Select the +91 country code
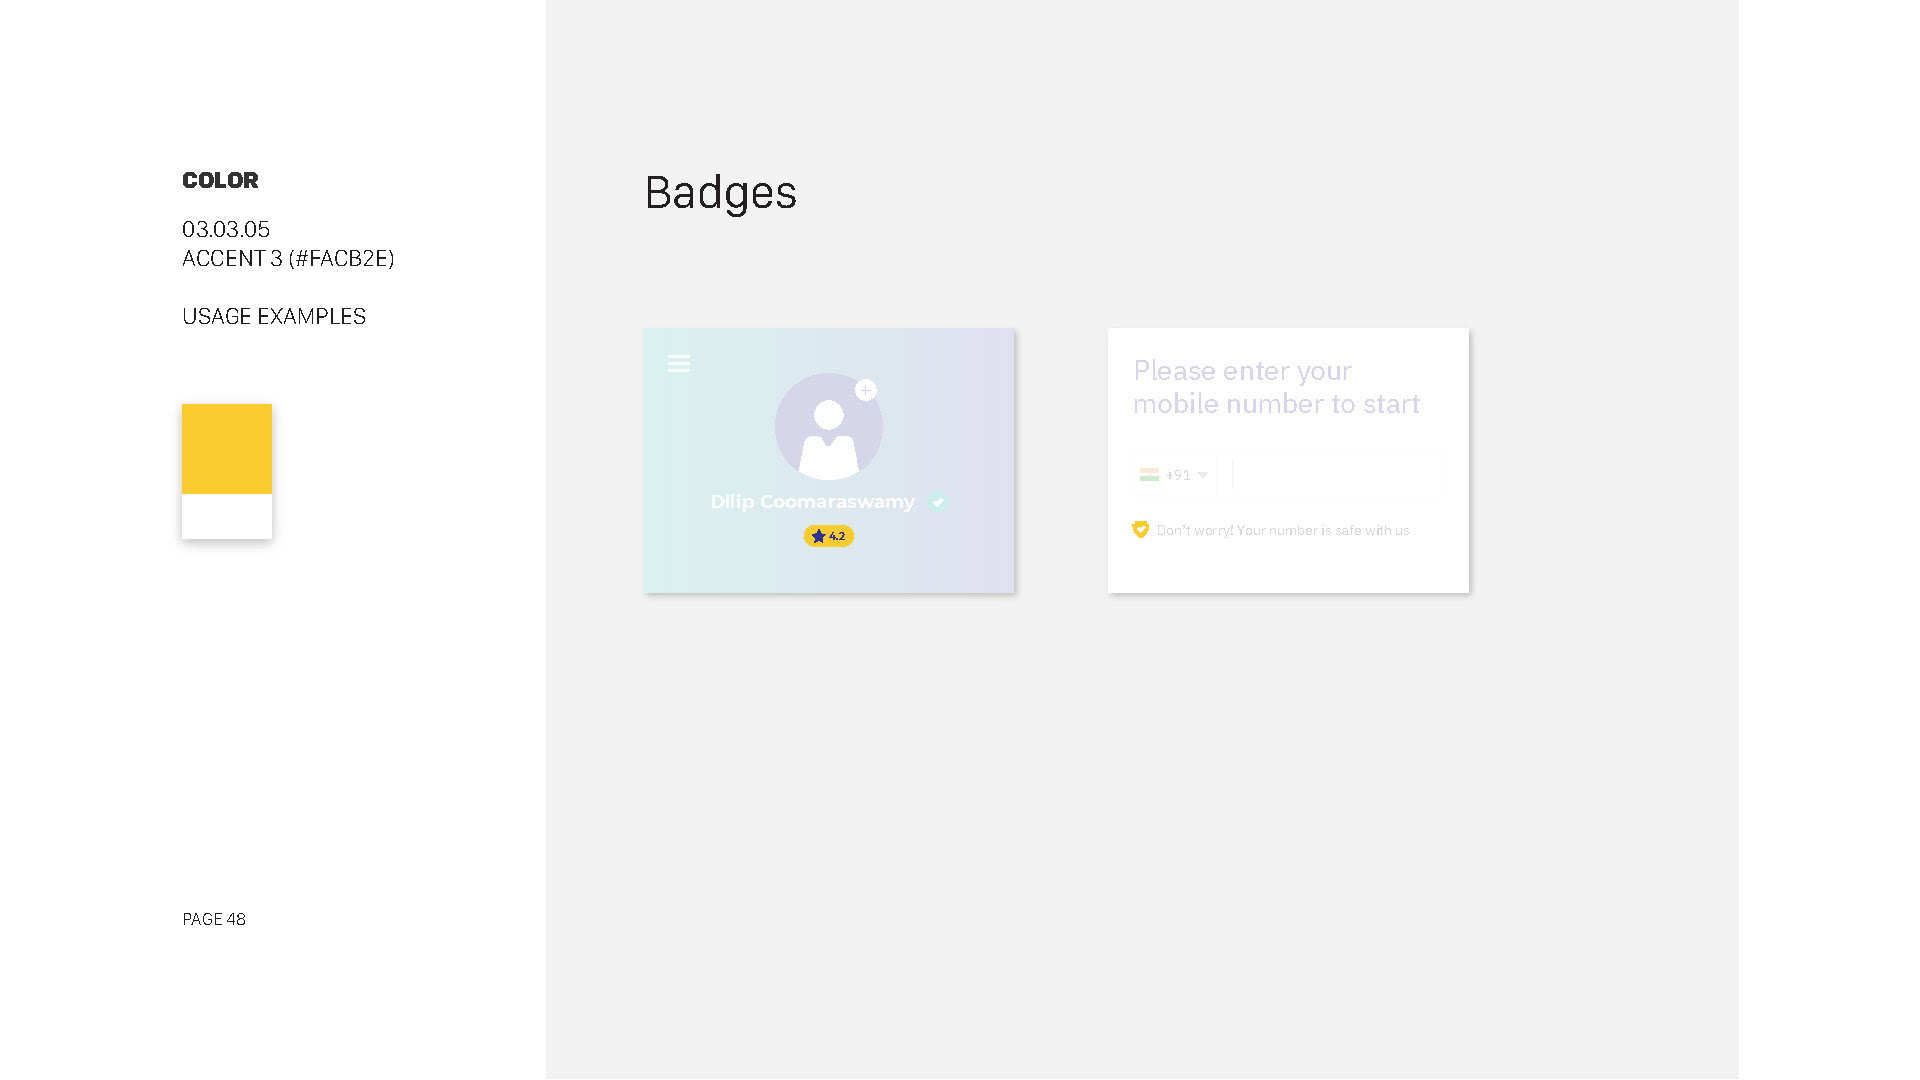The image size is (1920, 1080). [1178, 475]
